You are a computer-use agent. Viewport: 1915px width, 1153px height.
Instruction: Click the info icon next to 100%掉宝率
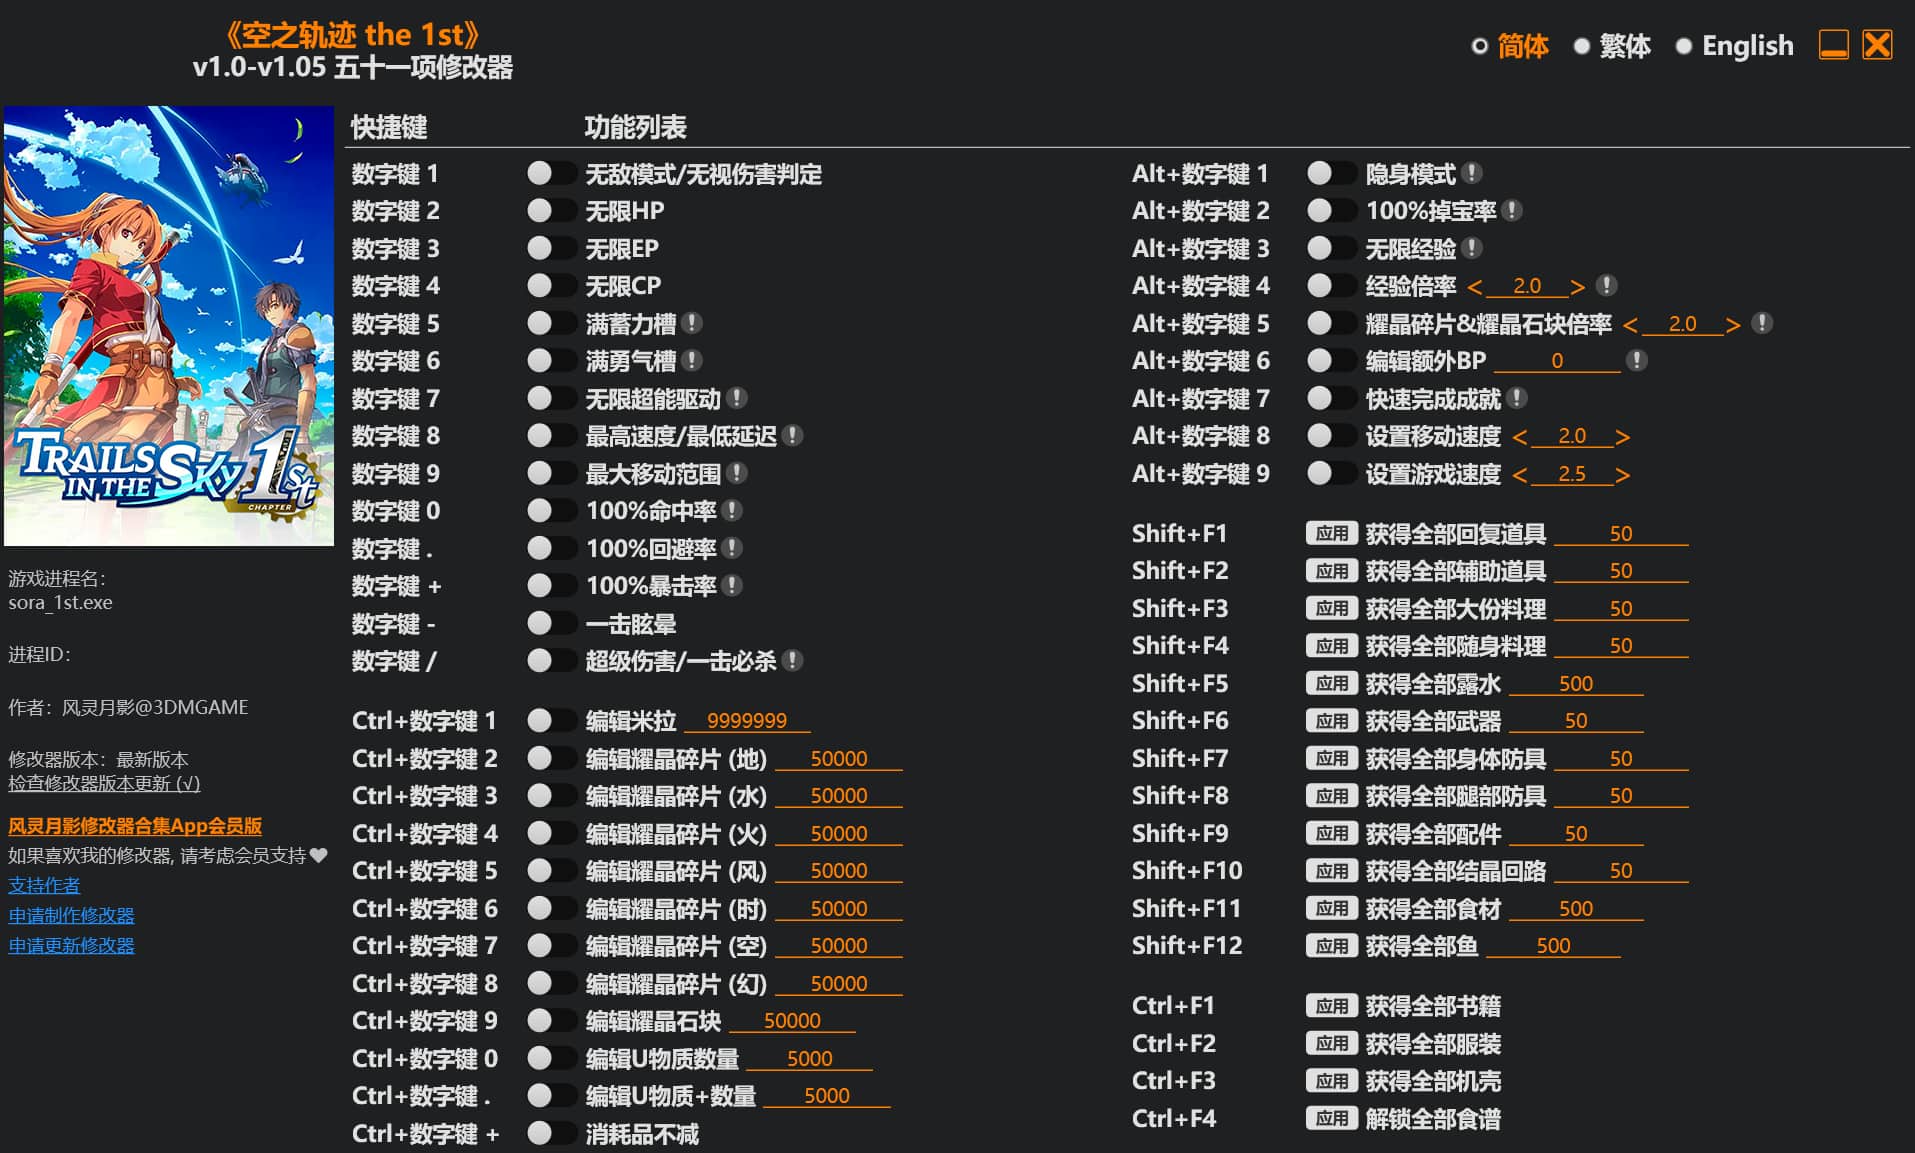point(1513,210)
